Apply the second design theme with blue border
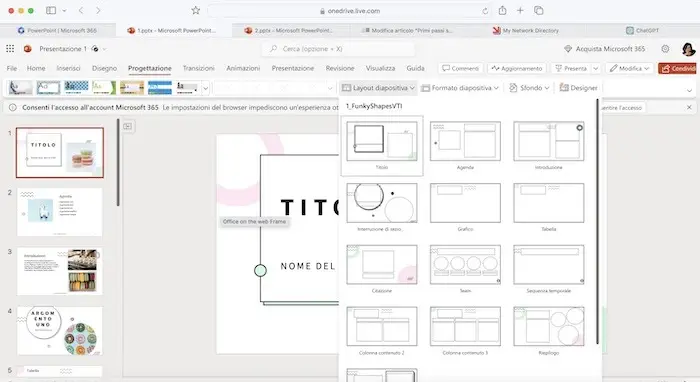Viewport: 700px width, 382px height. [48, 87]
